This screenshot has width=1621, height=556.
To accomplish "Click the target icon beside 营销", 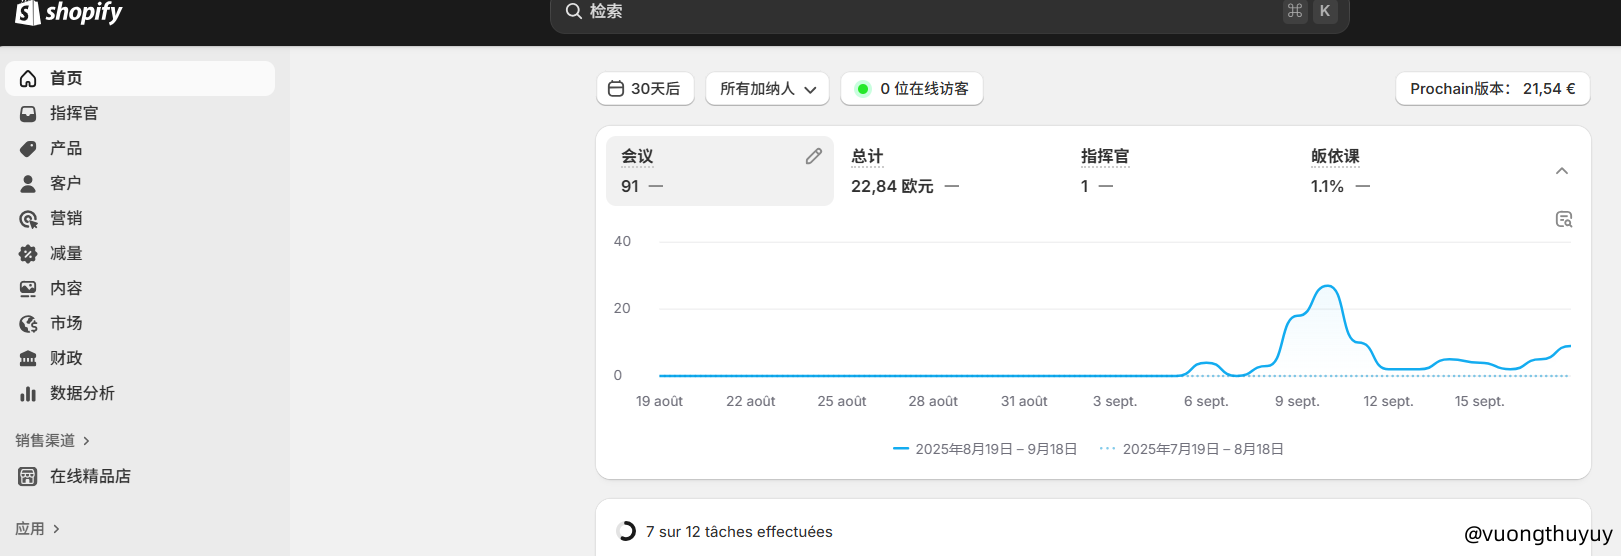I will [x=28, y=219].
